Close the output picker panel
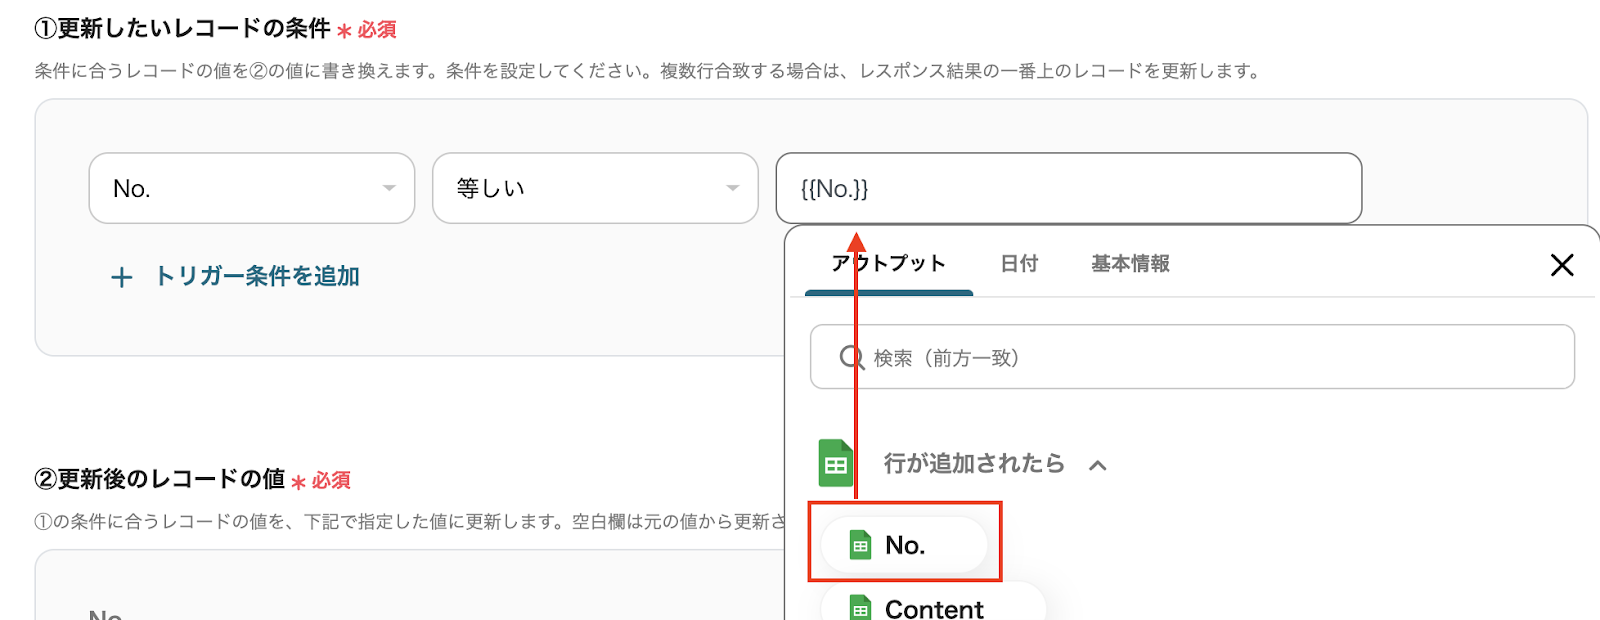This screenshot has width=1600, height=620. click(1561, 265)
